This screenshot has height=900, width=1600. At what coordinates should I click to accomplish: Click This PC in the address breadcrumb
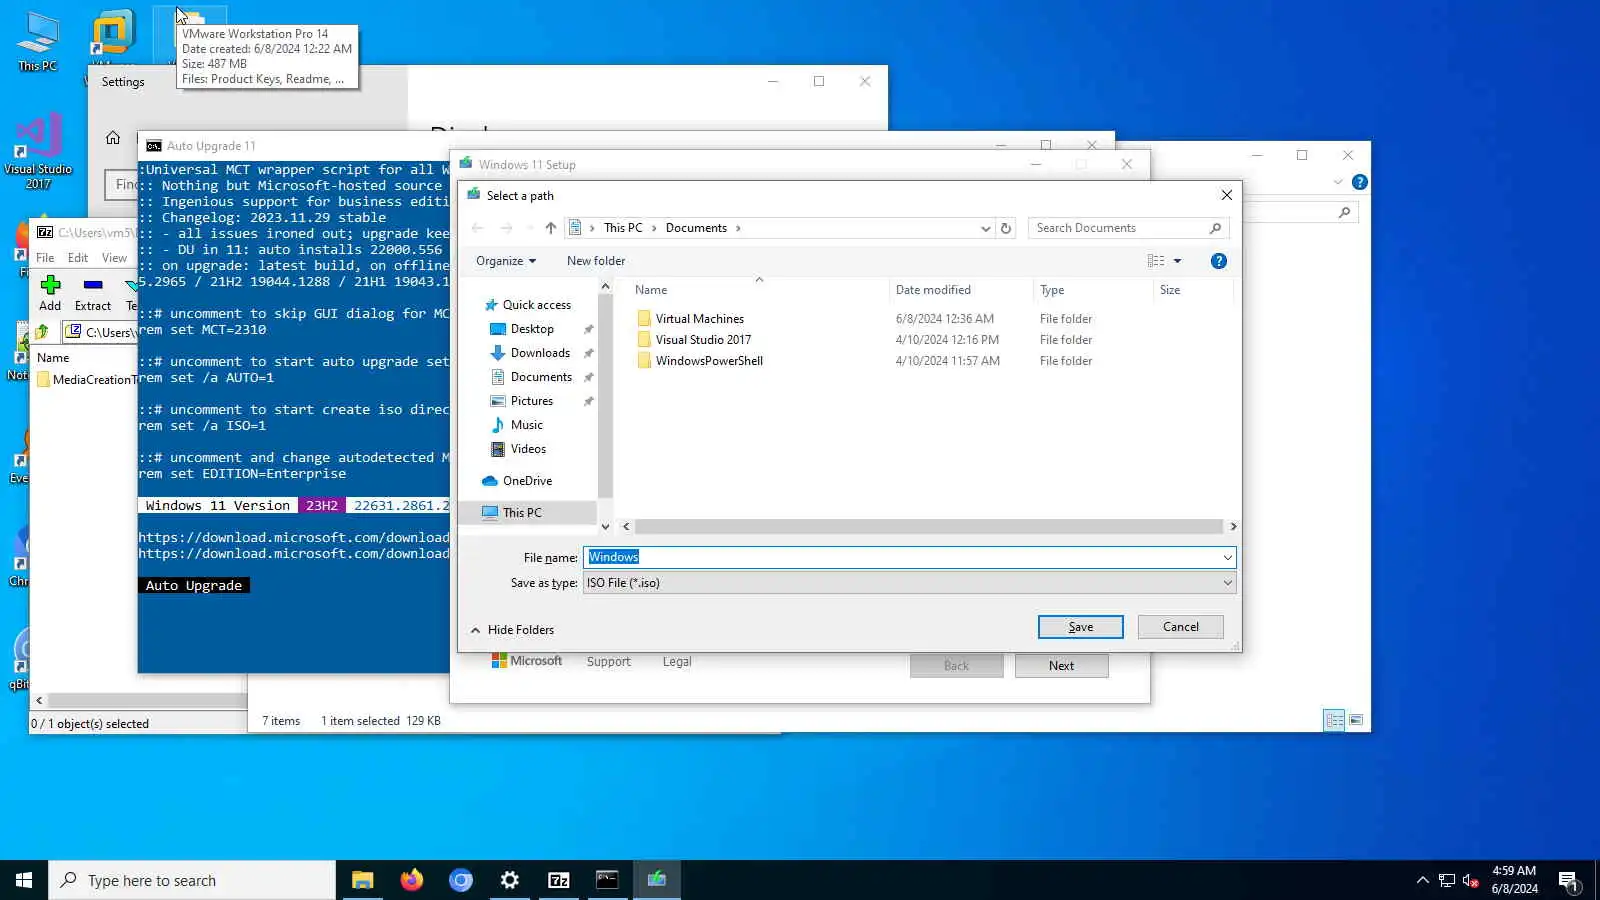point(623,228)
